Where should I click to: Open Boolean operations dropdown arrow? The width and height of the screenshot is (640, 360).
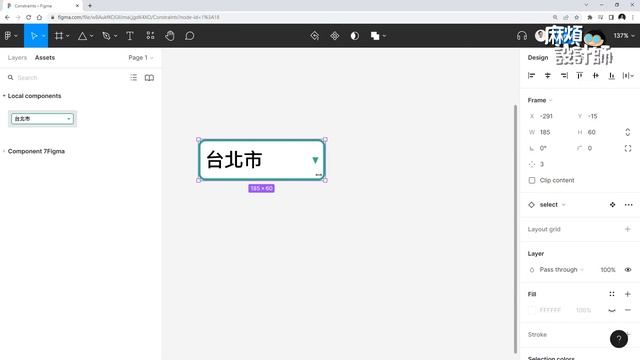pos(384,36)
